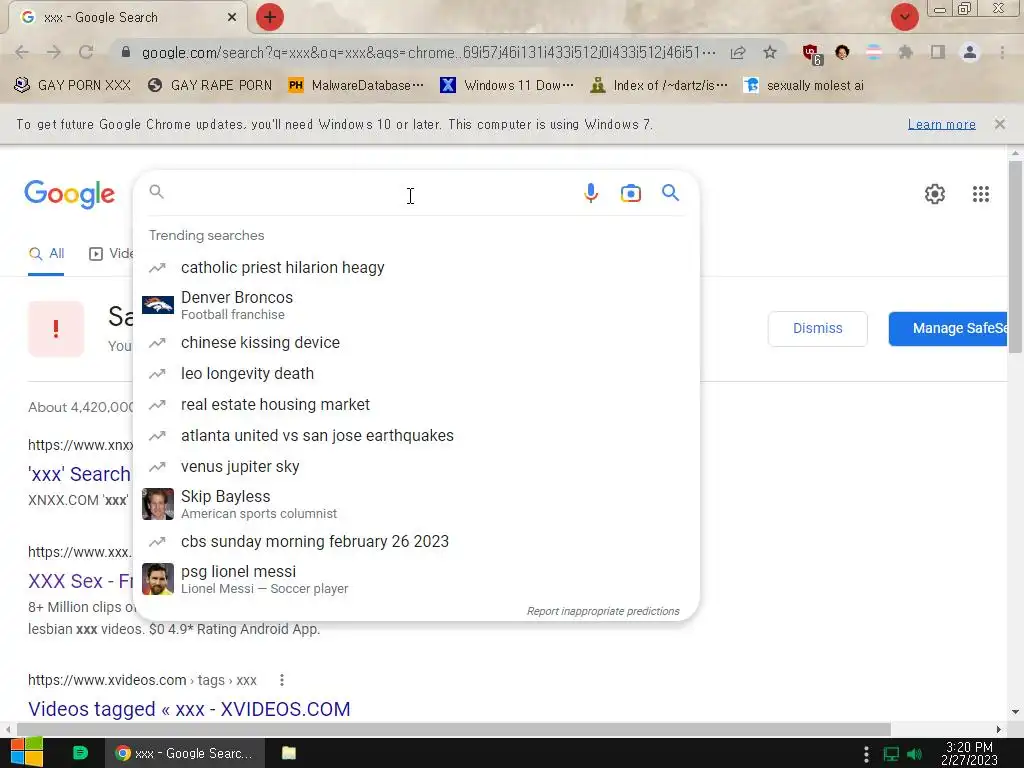Select suggestion leo longevity death
Image resolution: width=1024 pixels, height=768 pixels.
(x=416, y=374)
